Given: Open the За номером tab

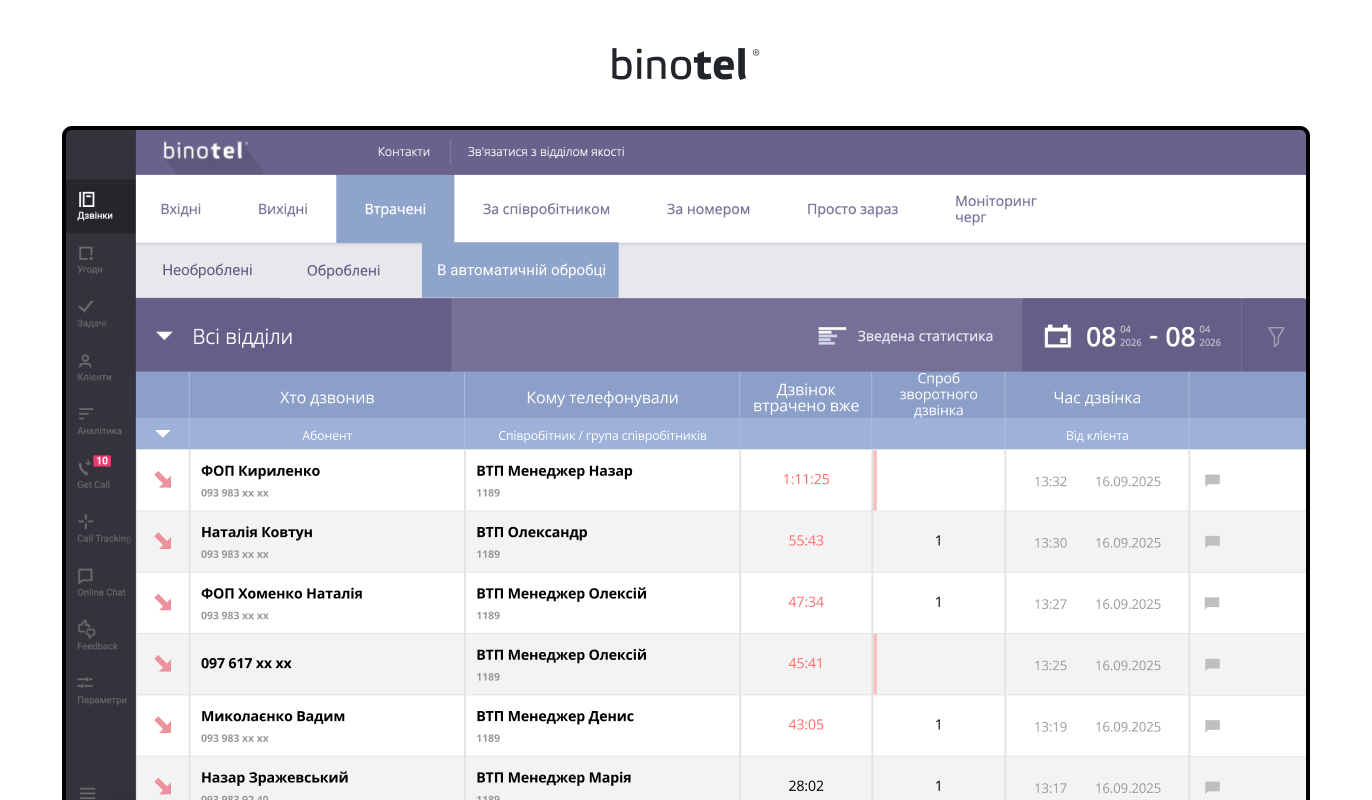Looking at the screenshot, I should point(708,209).
